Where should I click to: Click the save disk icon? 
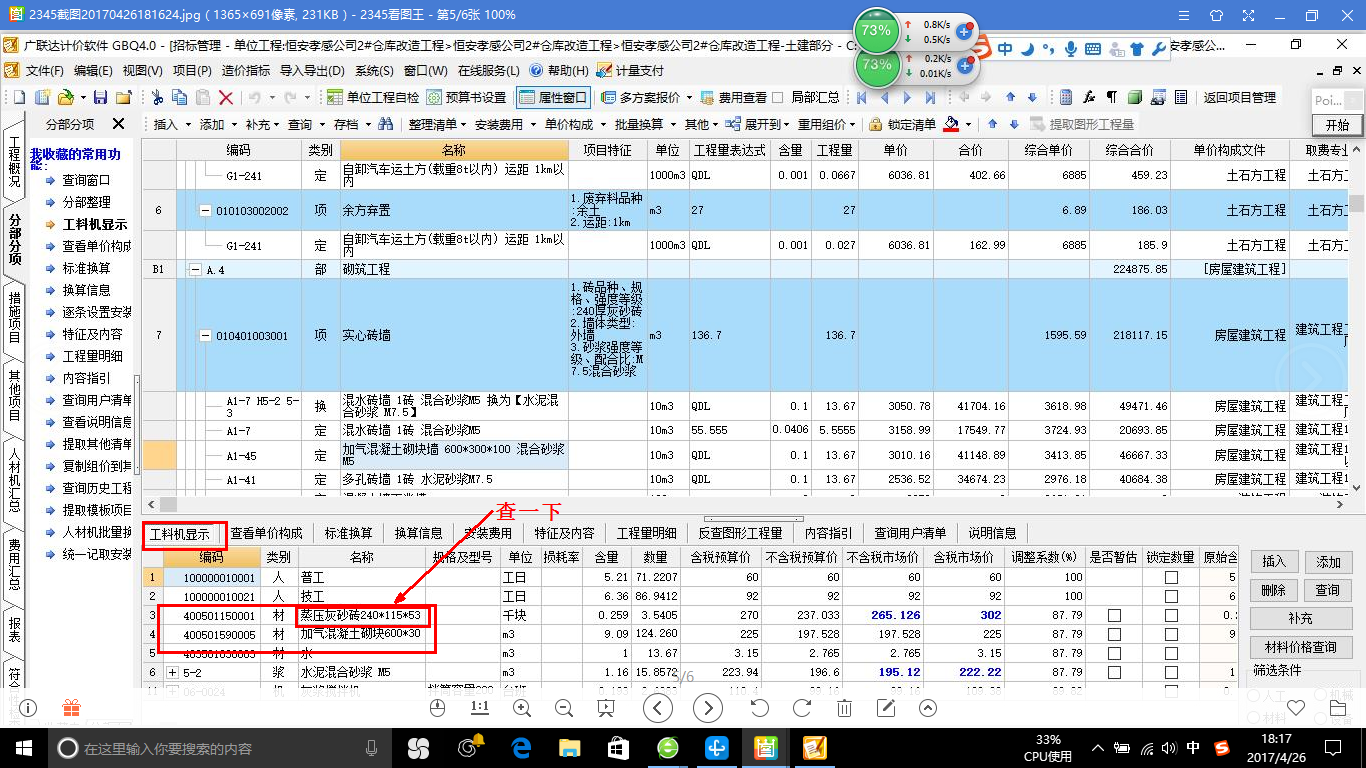(99, 97)
